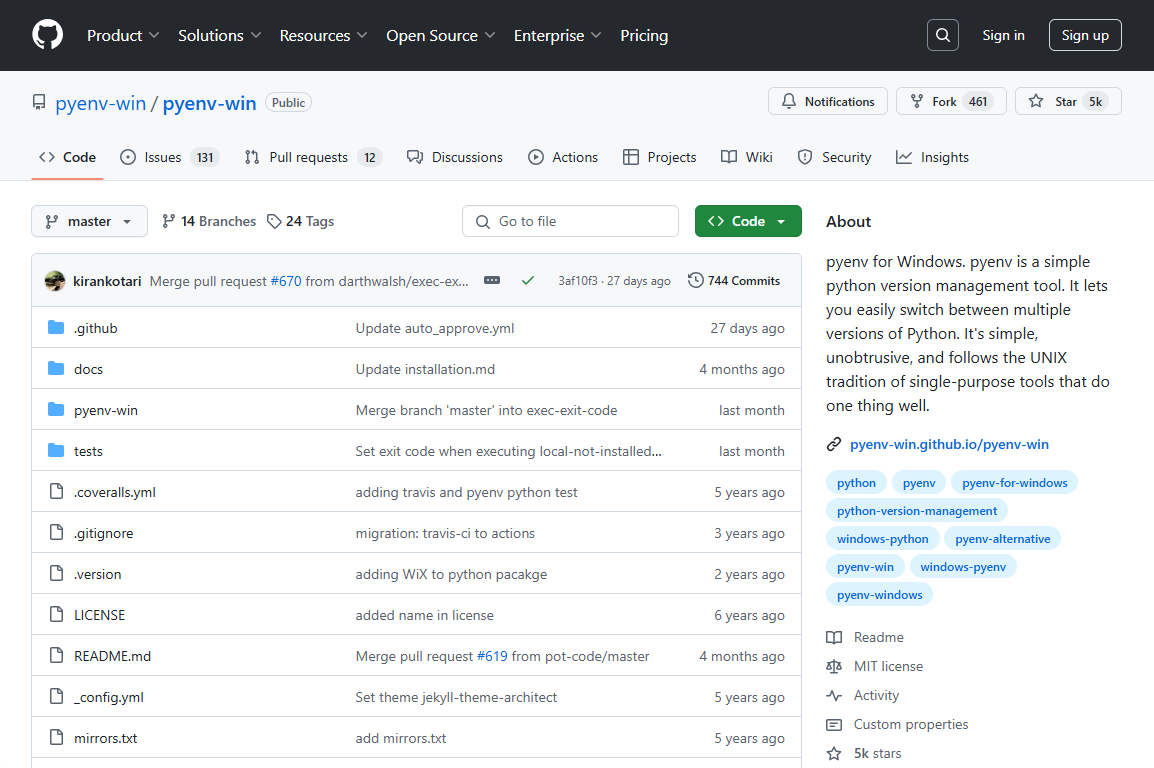Click the Custom properties icon
This screenshot has width=1154, height=768.
click(x=834, y=725)
